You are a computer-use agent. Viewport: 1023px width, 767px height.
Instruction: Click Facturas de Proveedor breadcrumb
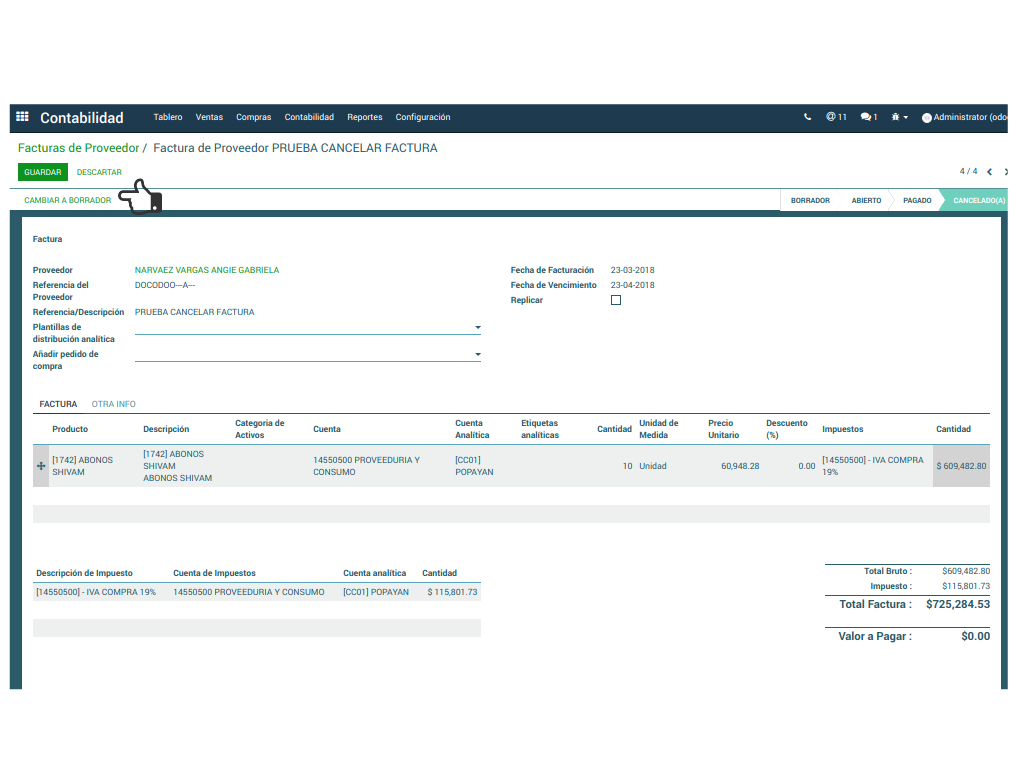[x=78, y=148]
